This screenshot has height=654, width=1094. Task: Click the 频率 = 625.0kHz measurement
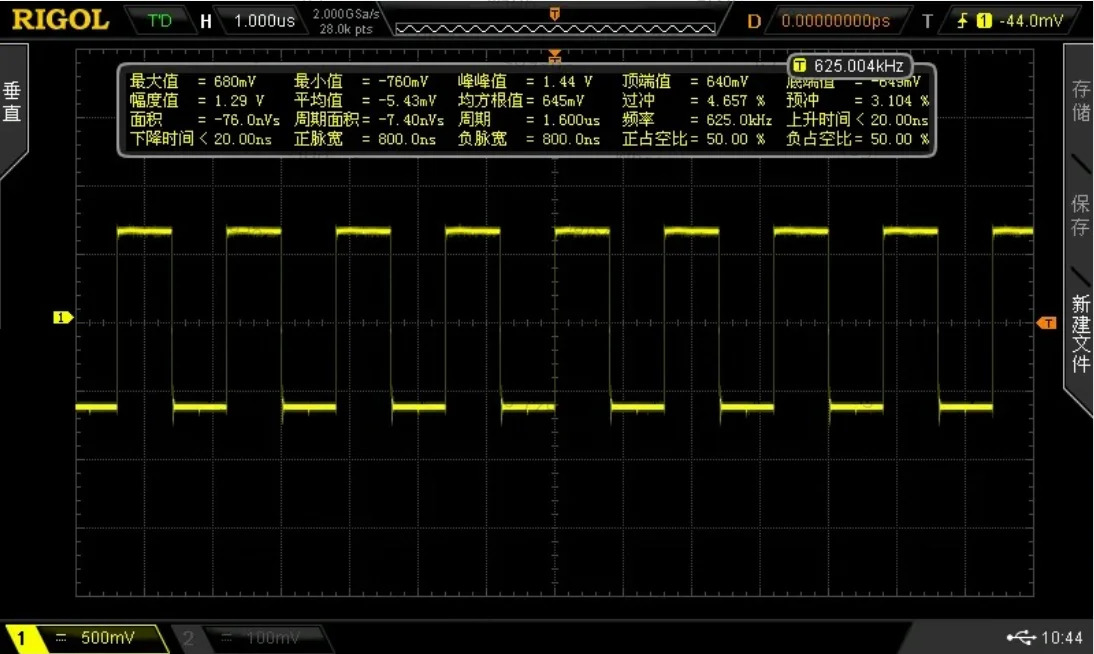[697, 120]
